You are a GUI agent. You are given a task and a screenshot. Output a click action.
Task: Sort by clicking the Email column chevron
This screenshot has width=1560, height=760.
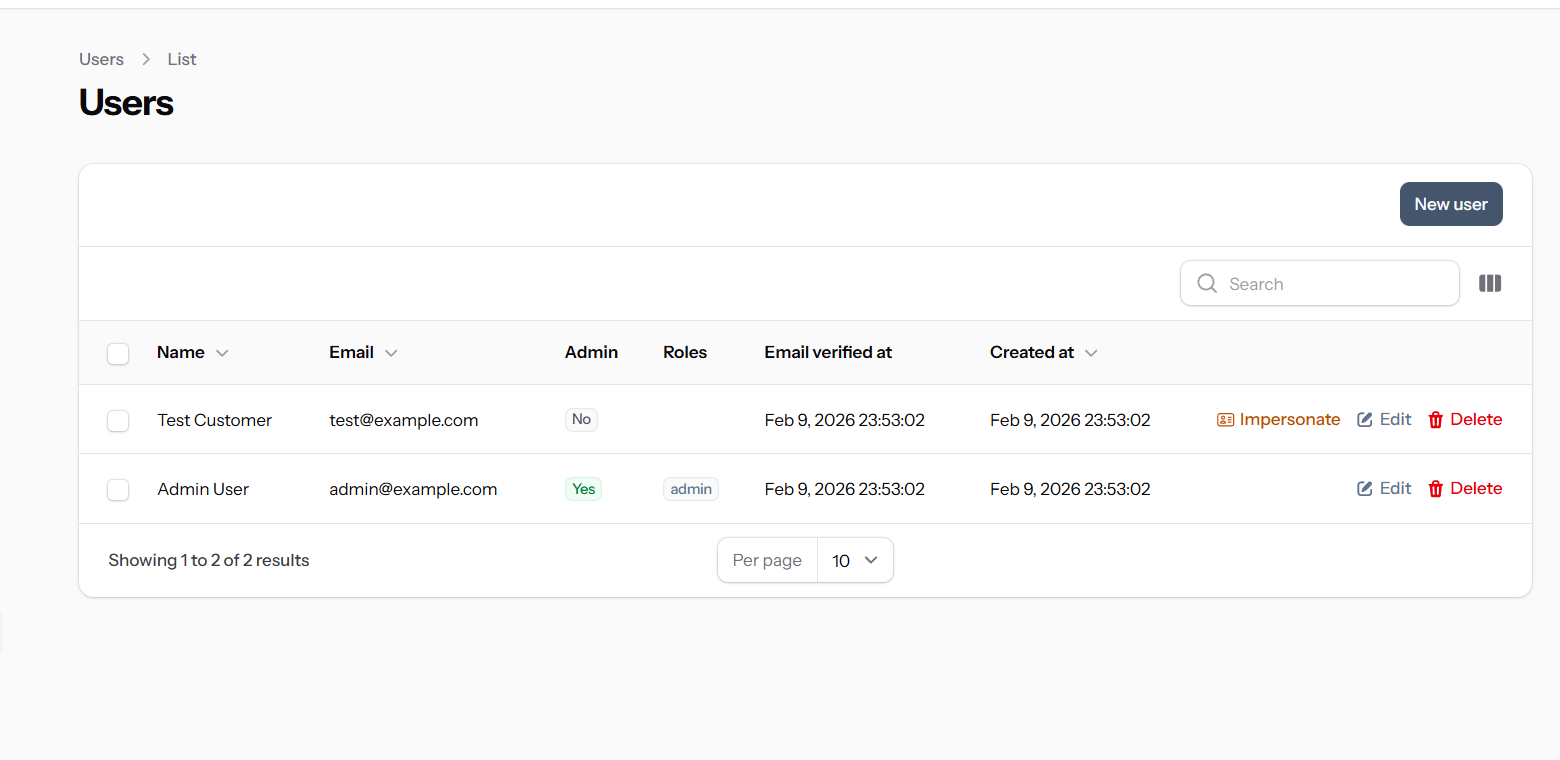tap(391, 353)
